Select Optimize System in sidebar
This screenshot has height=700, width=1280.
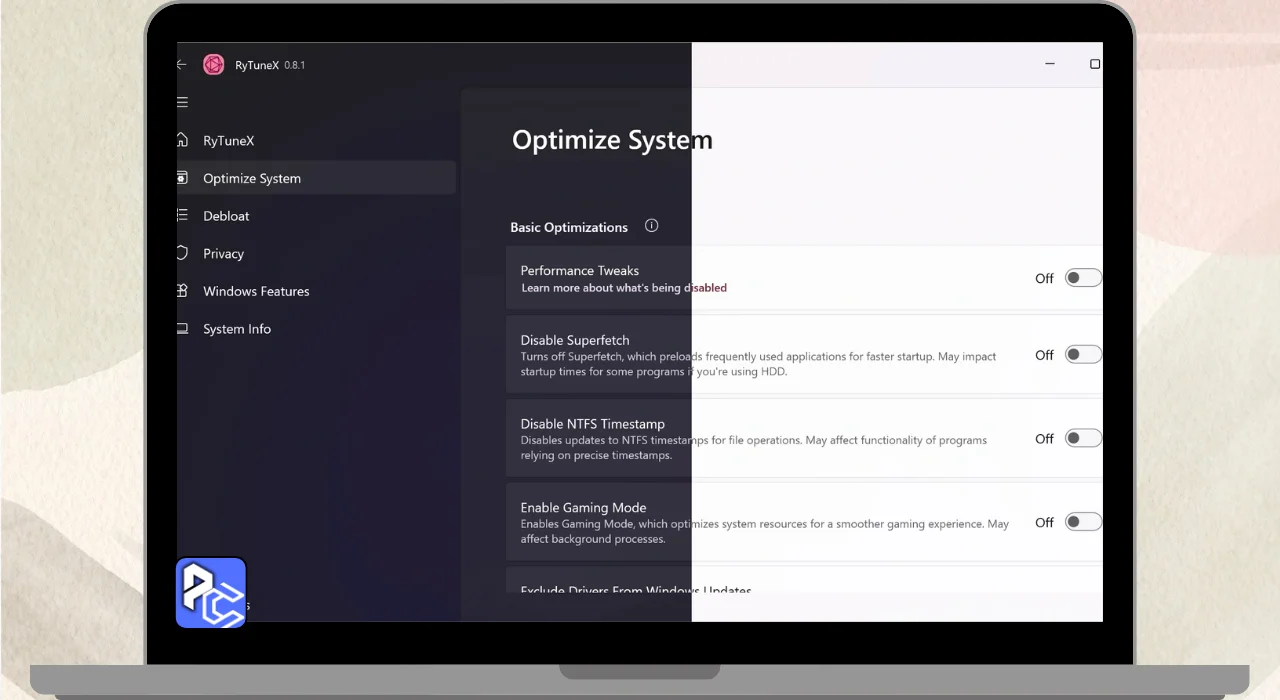click(x=316, y=178)
